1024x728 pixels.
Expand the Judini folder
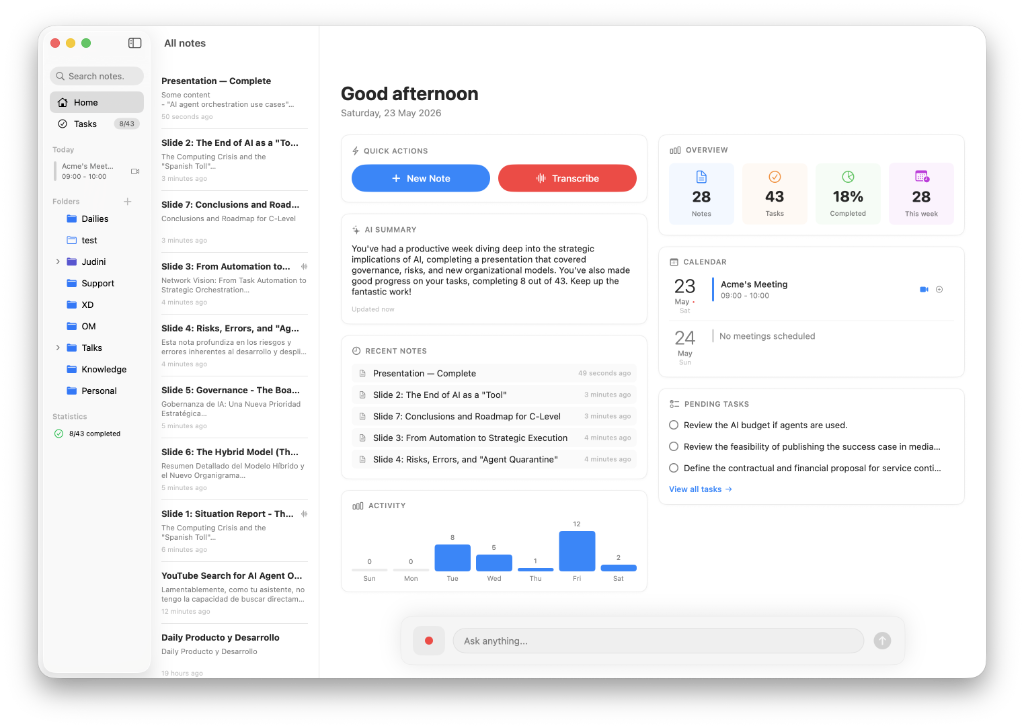pos(57,262)
